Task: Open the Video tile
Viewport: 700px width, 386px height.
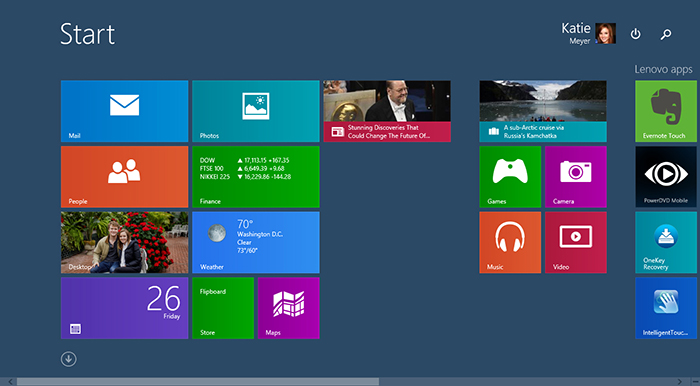Action: tap(576, 242)
